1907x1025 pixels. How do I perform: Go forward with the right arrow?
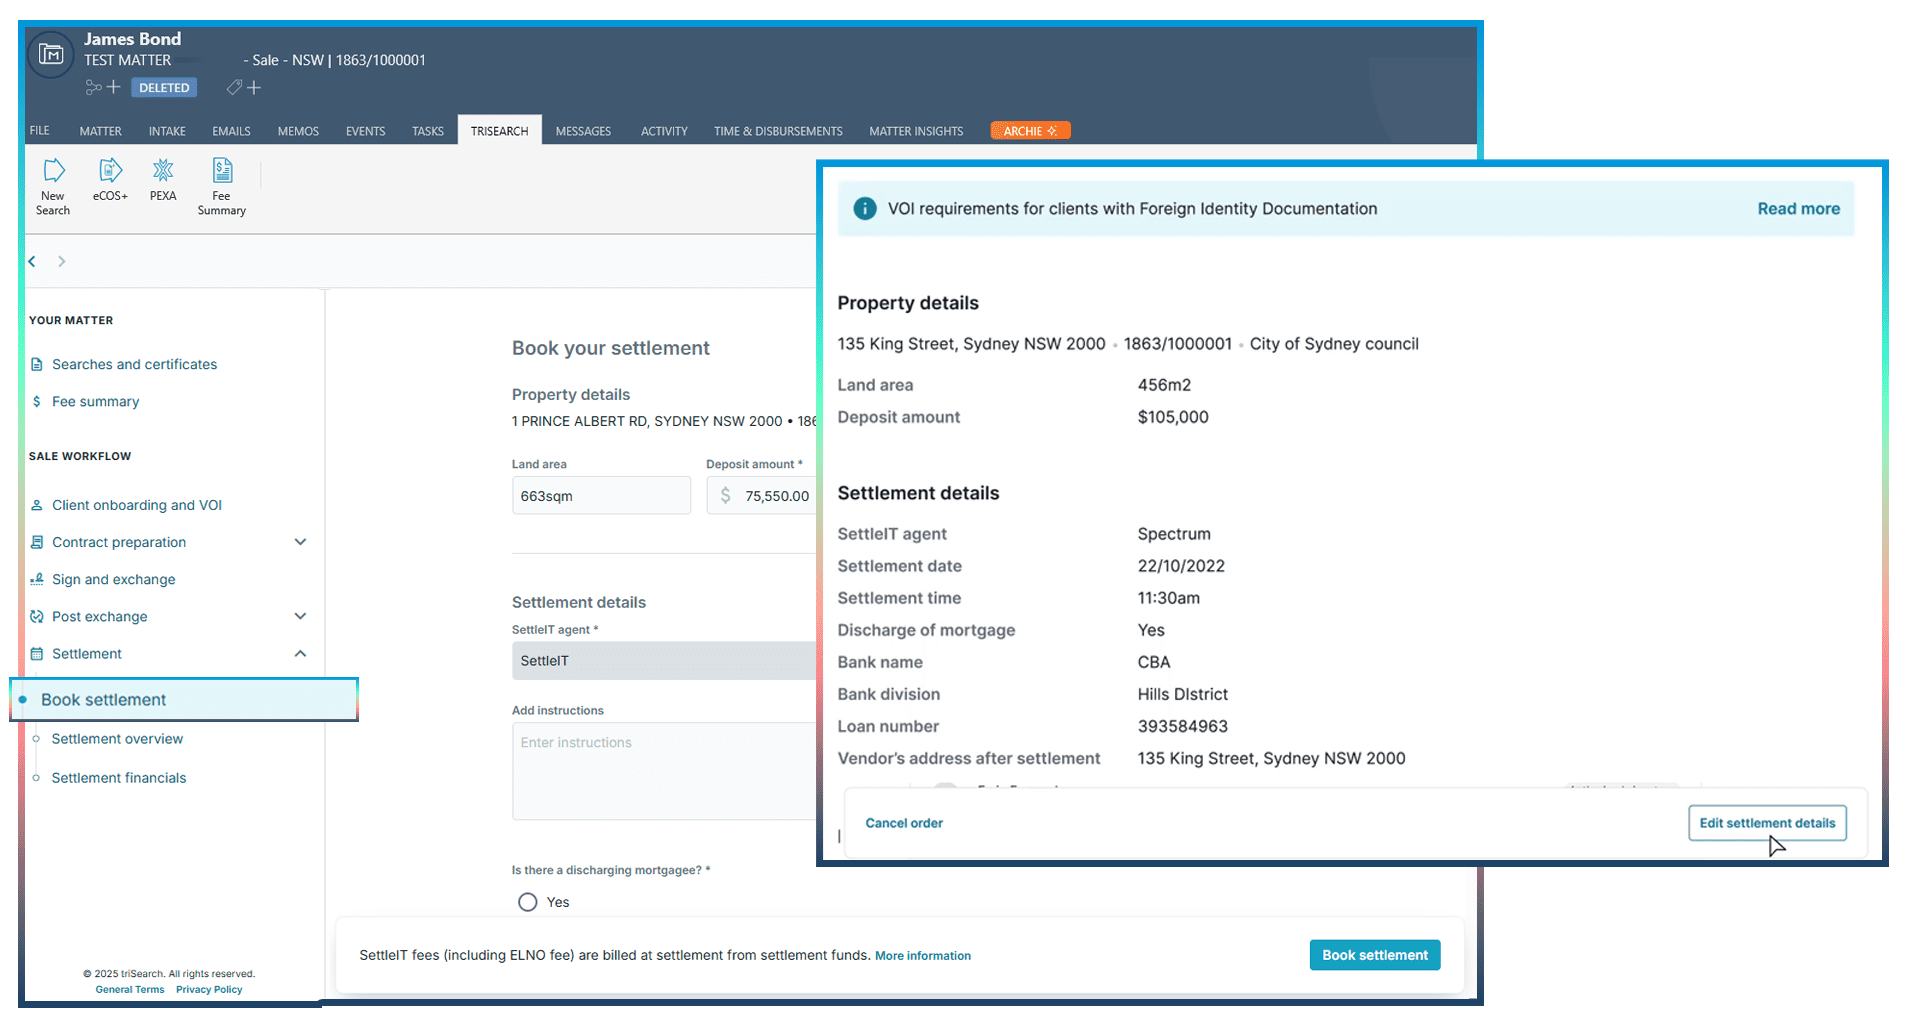61,261
